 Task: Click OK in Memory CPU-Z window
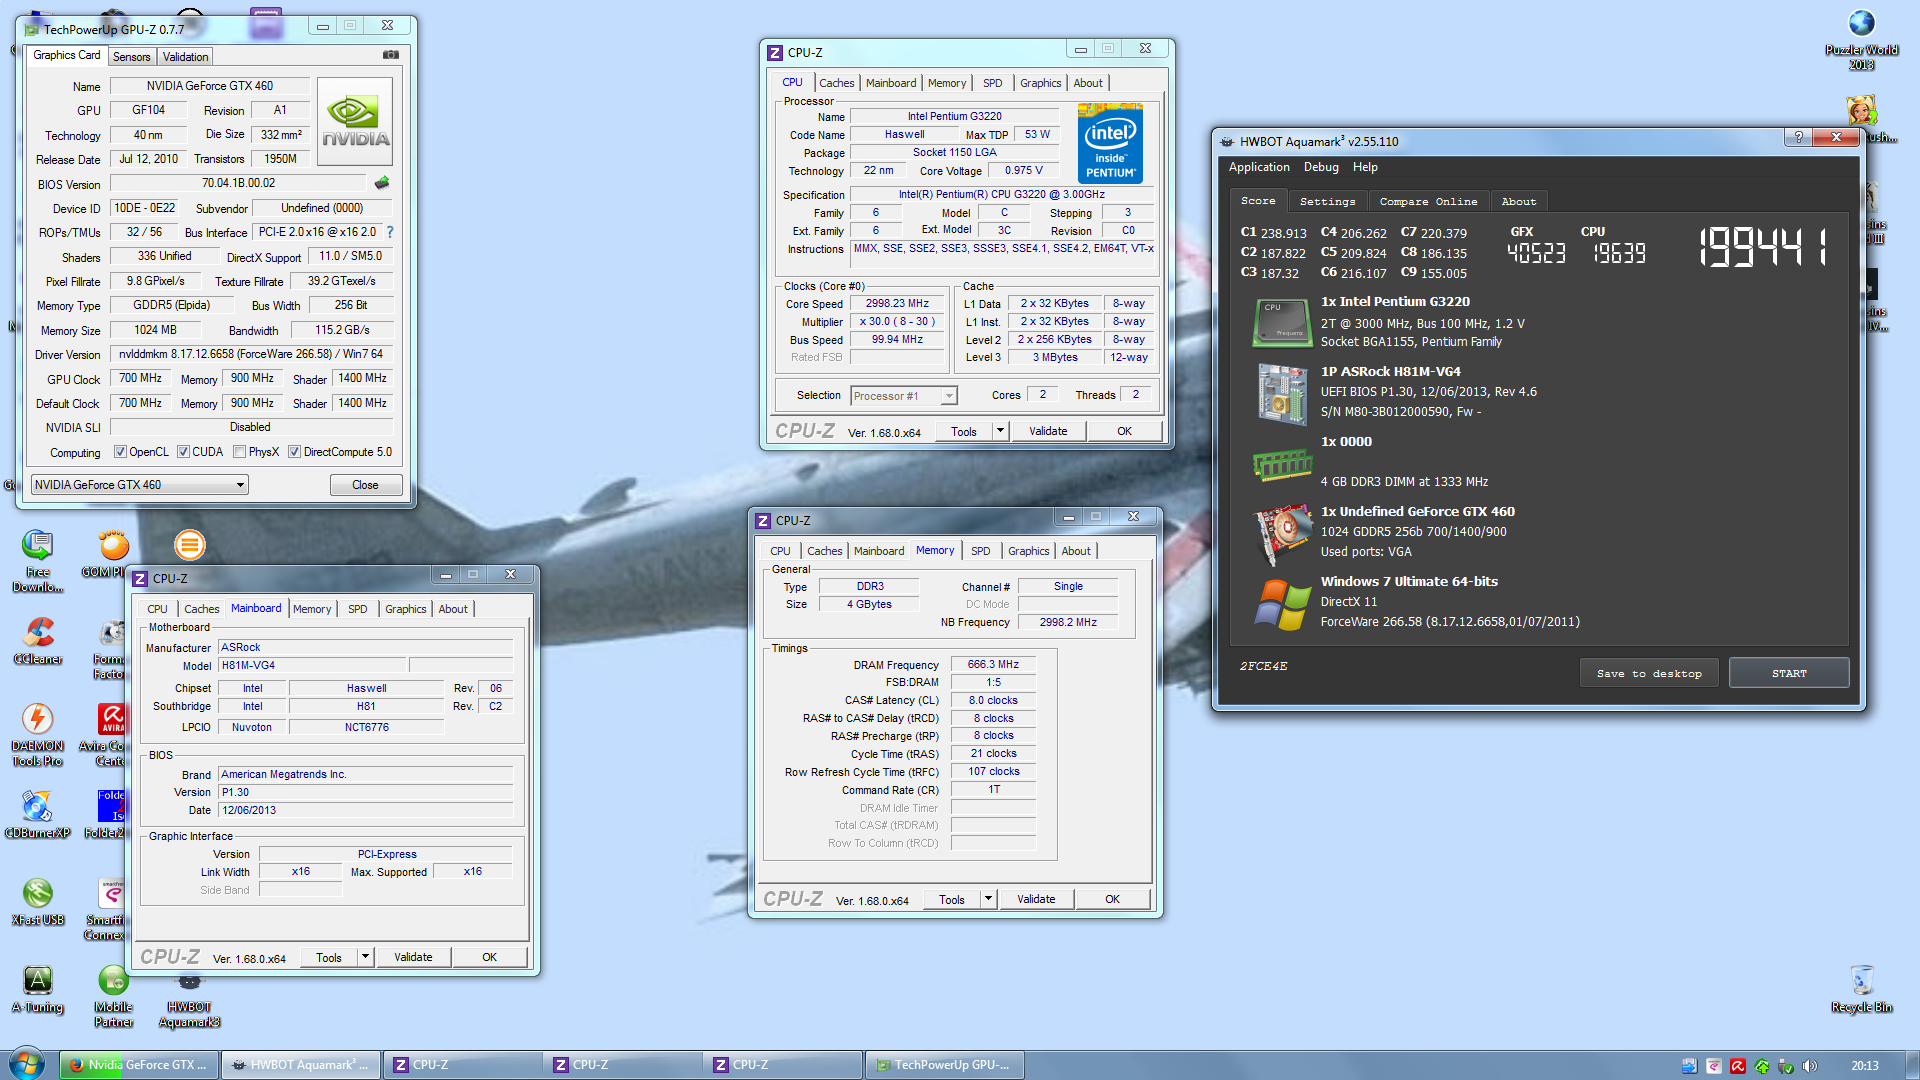pos(1112,899)
